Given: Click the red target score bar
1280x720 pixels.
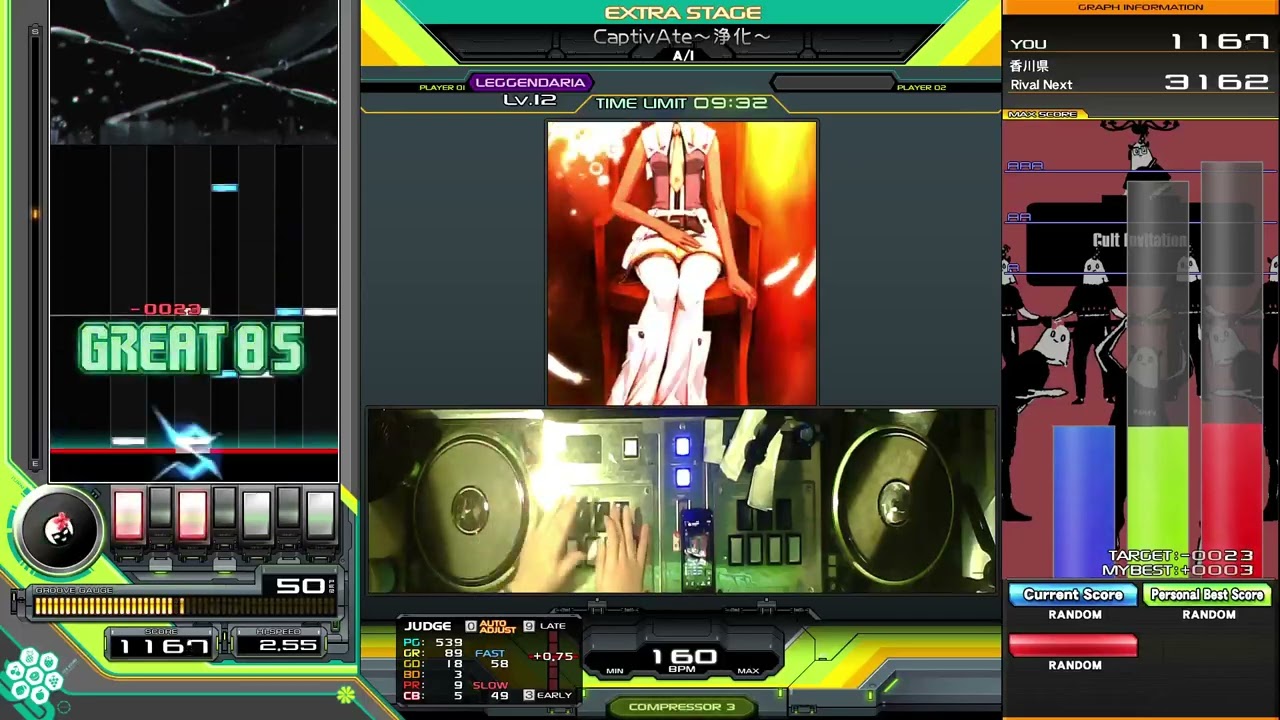Looking at the screenshot, I should click(x=1232, y=500).
